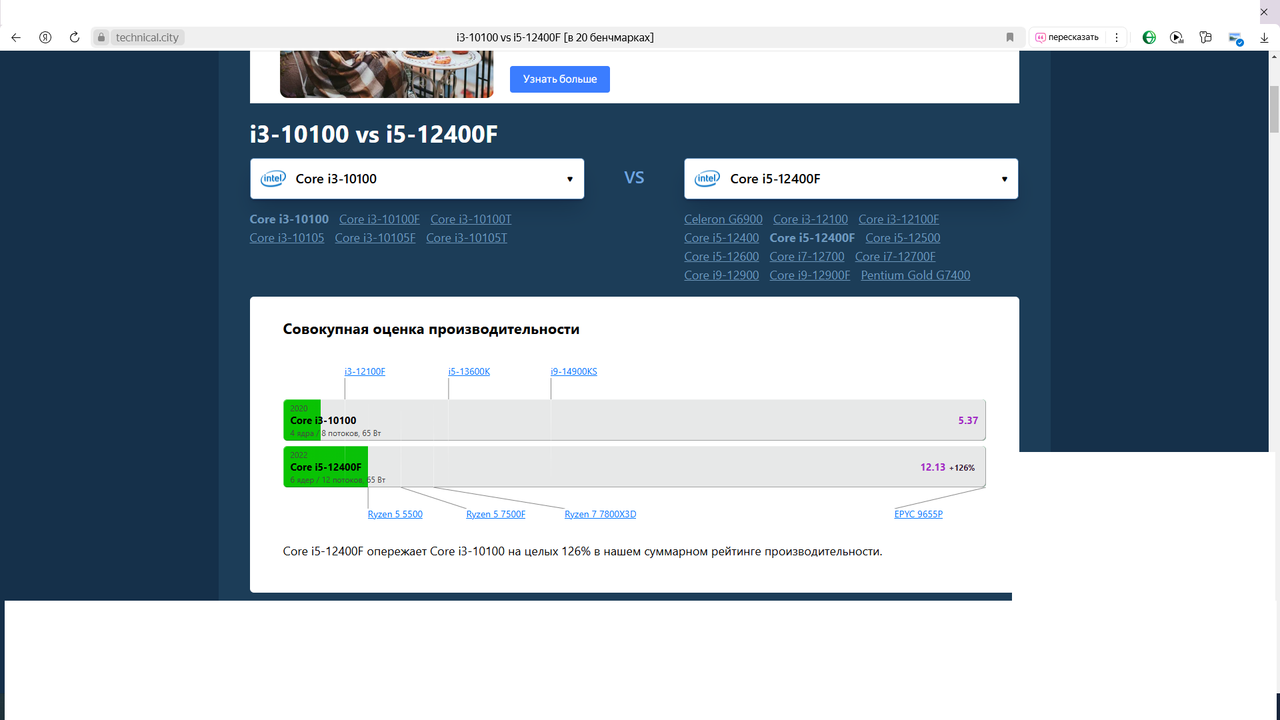The width and height of the screenshot is (1280, 720).
Task: Open the Core i3-10100 processor dropdown
Action: click(417, 179)
